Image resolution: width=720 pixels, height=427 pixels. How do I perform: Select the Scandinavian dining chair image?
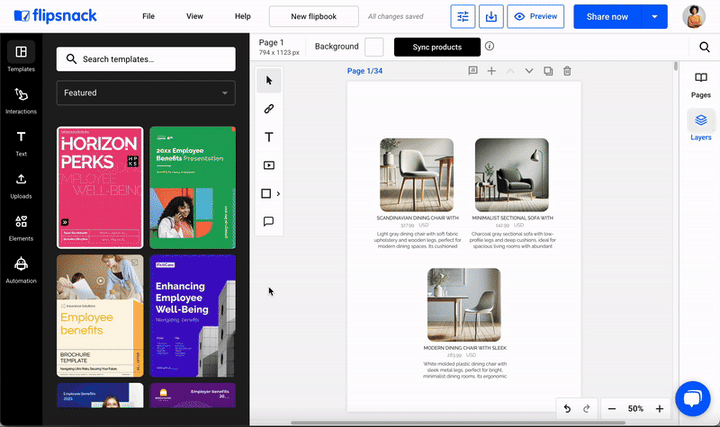417,175
